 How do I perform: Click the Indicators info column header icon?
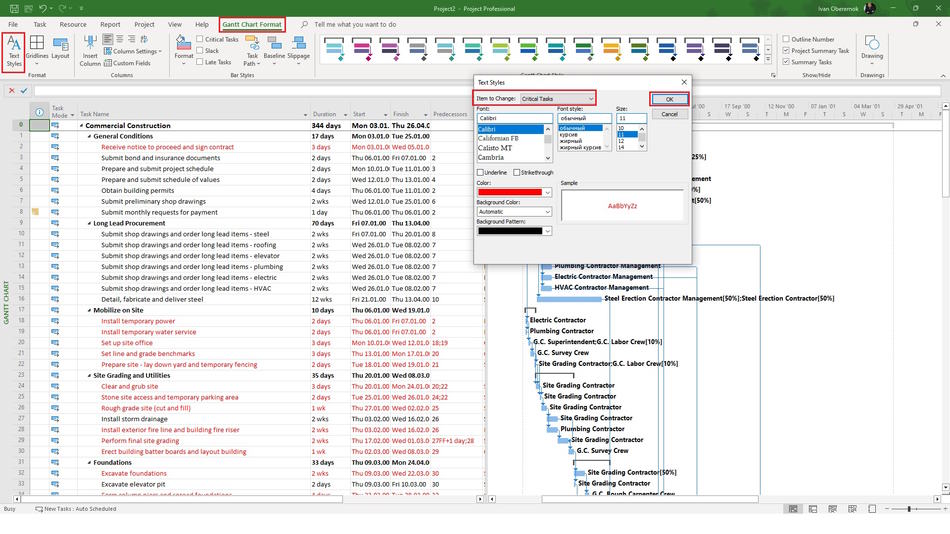(x=39, y=113)
